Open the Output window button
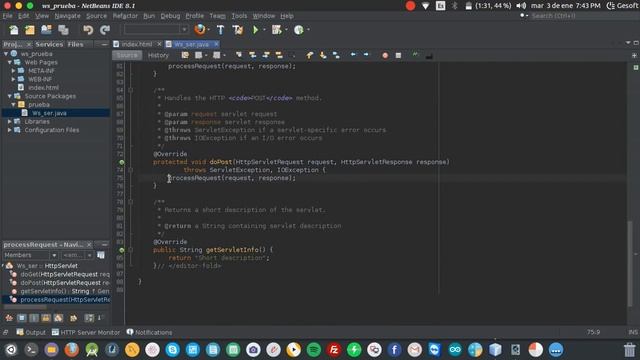This screenshot has height=360, width=640. coord(31,332)
